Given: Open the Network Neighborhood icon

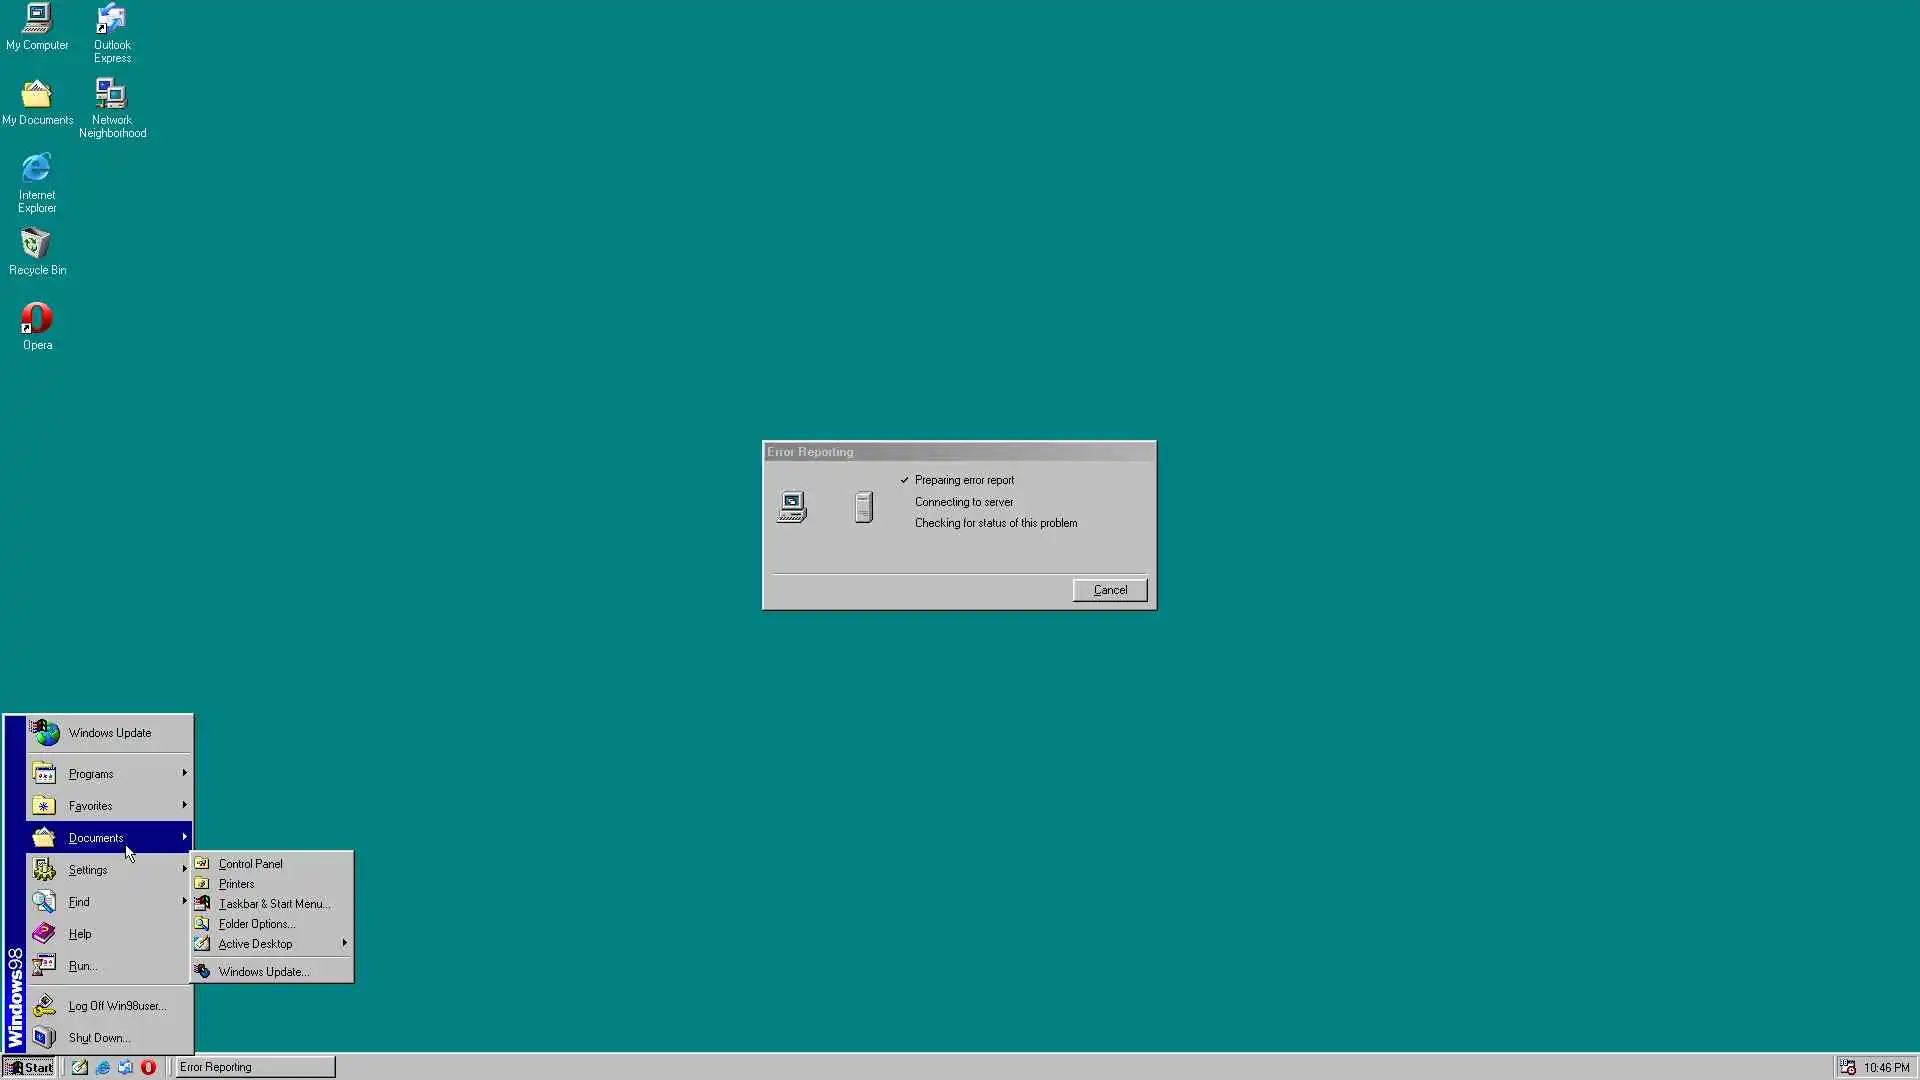Looking at the screenshot, I should coord(111,94).
